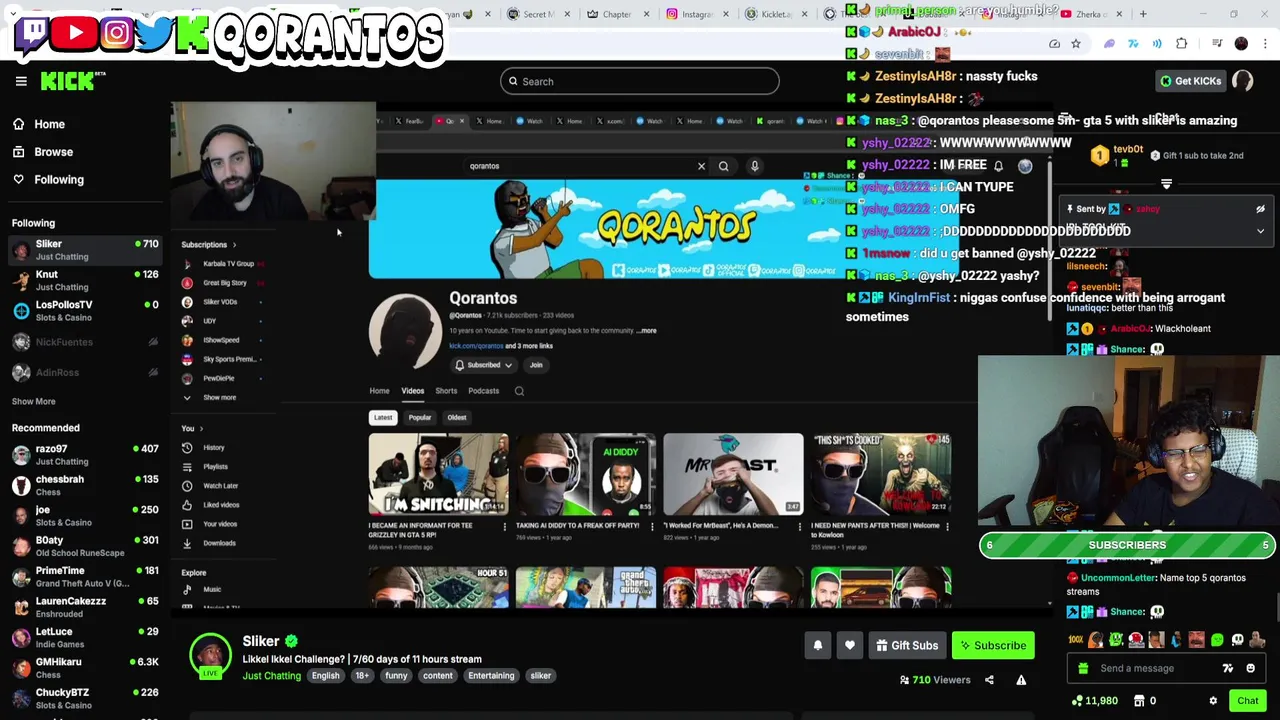Click in the Kick search field
This screenshot has height=720, width=1280.
pyautogui.click(x=640, y=81)
